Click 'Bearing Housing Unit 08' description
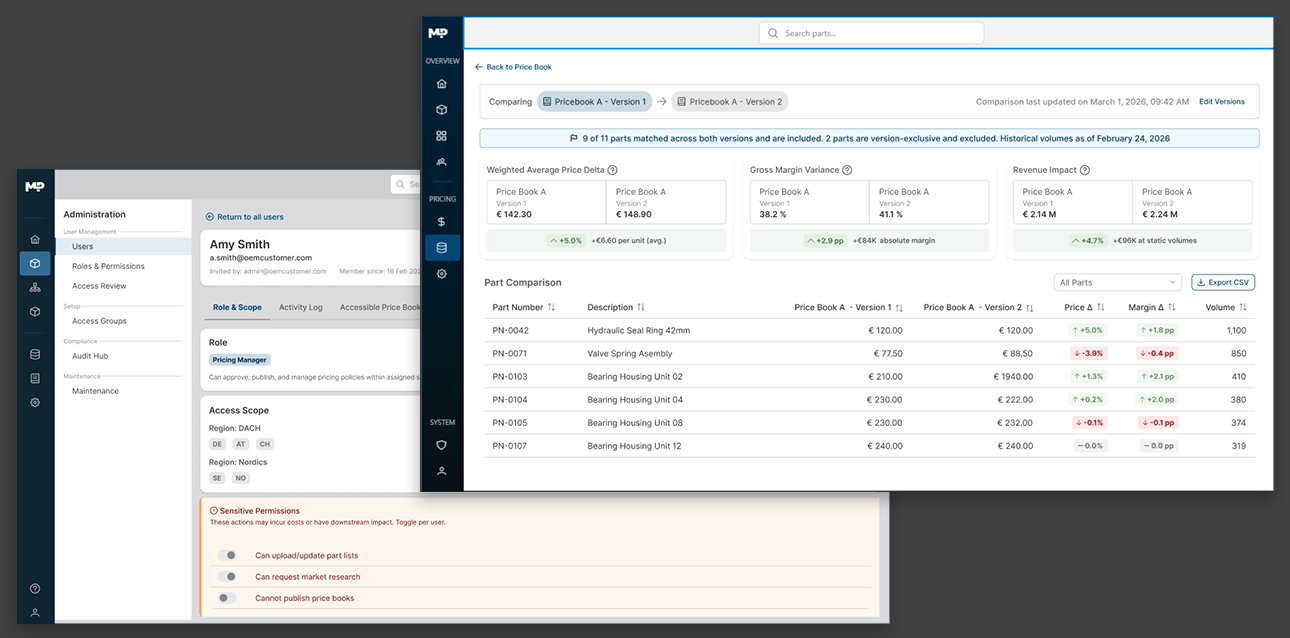 (635, 422)
